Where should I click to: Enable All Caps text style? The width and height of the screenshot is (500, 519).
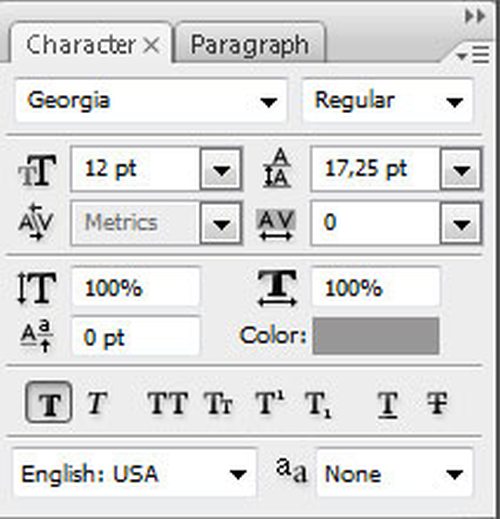click(168, 403)
